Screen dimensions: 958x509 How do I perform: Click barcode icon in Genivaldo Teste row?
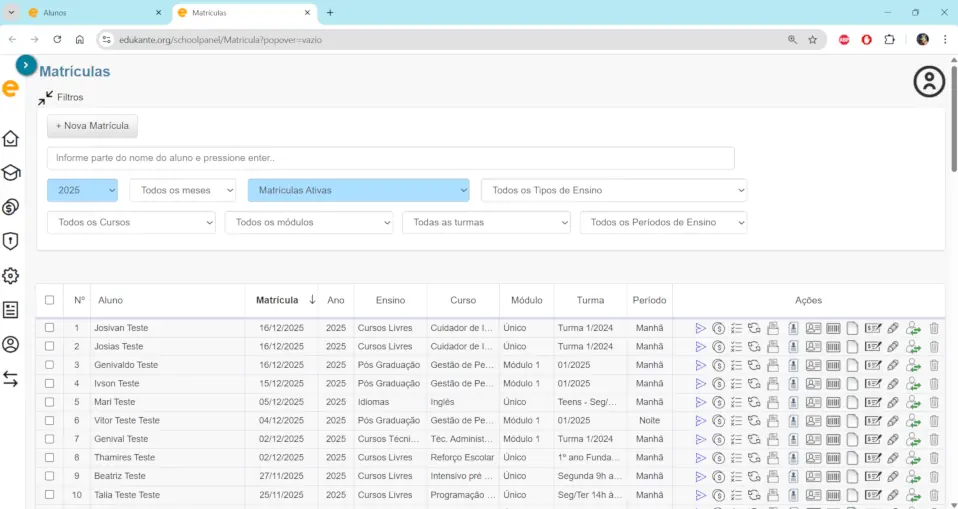833,365
